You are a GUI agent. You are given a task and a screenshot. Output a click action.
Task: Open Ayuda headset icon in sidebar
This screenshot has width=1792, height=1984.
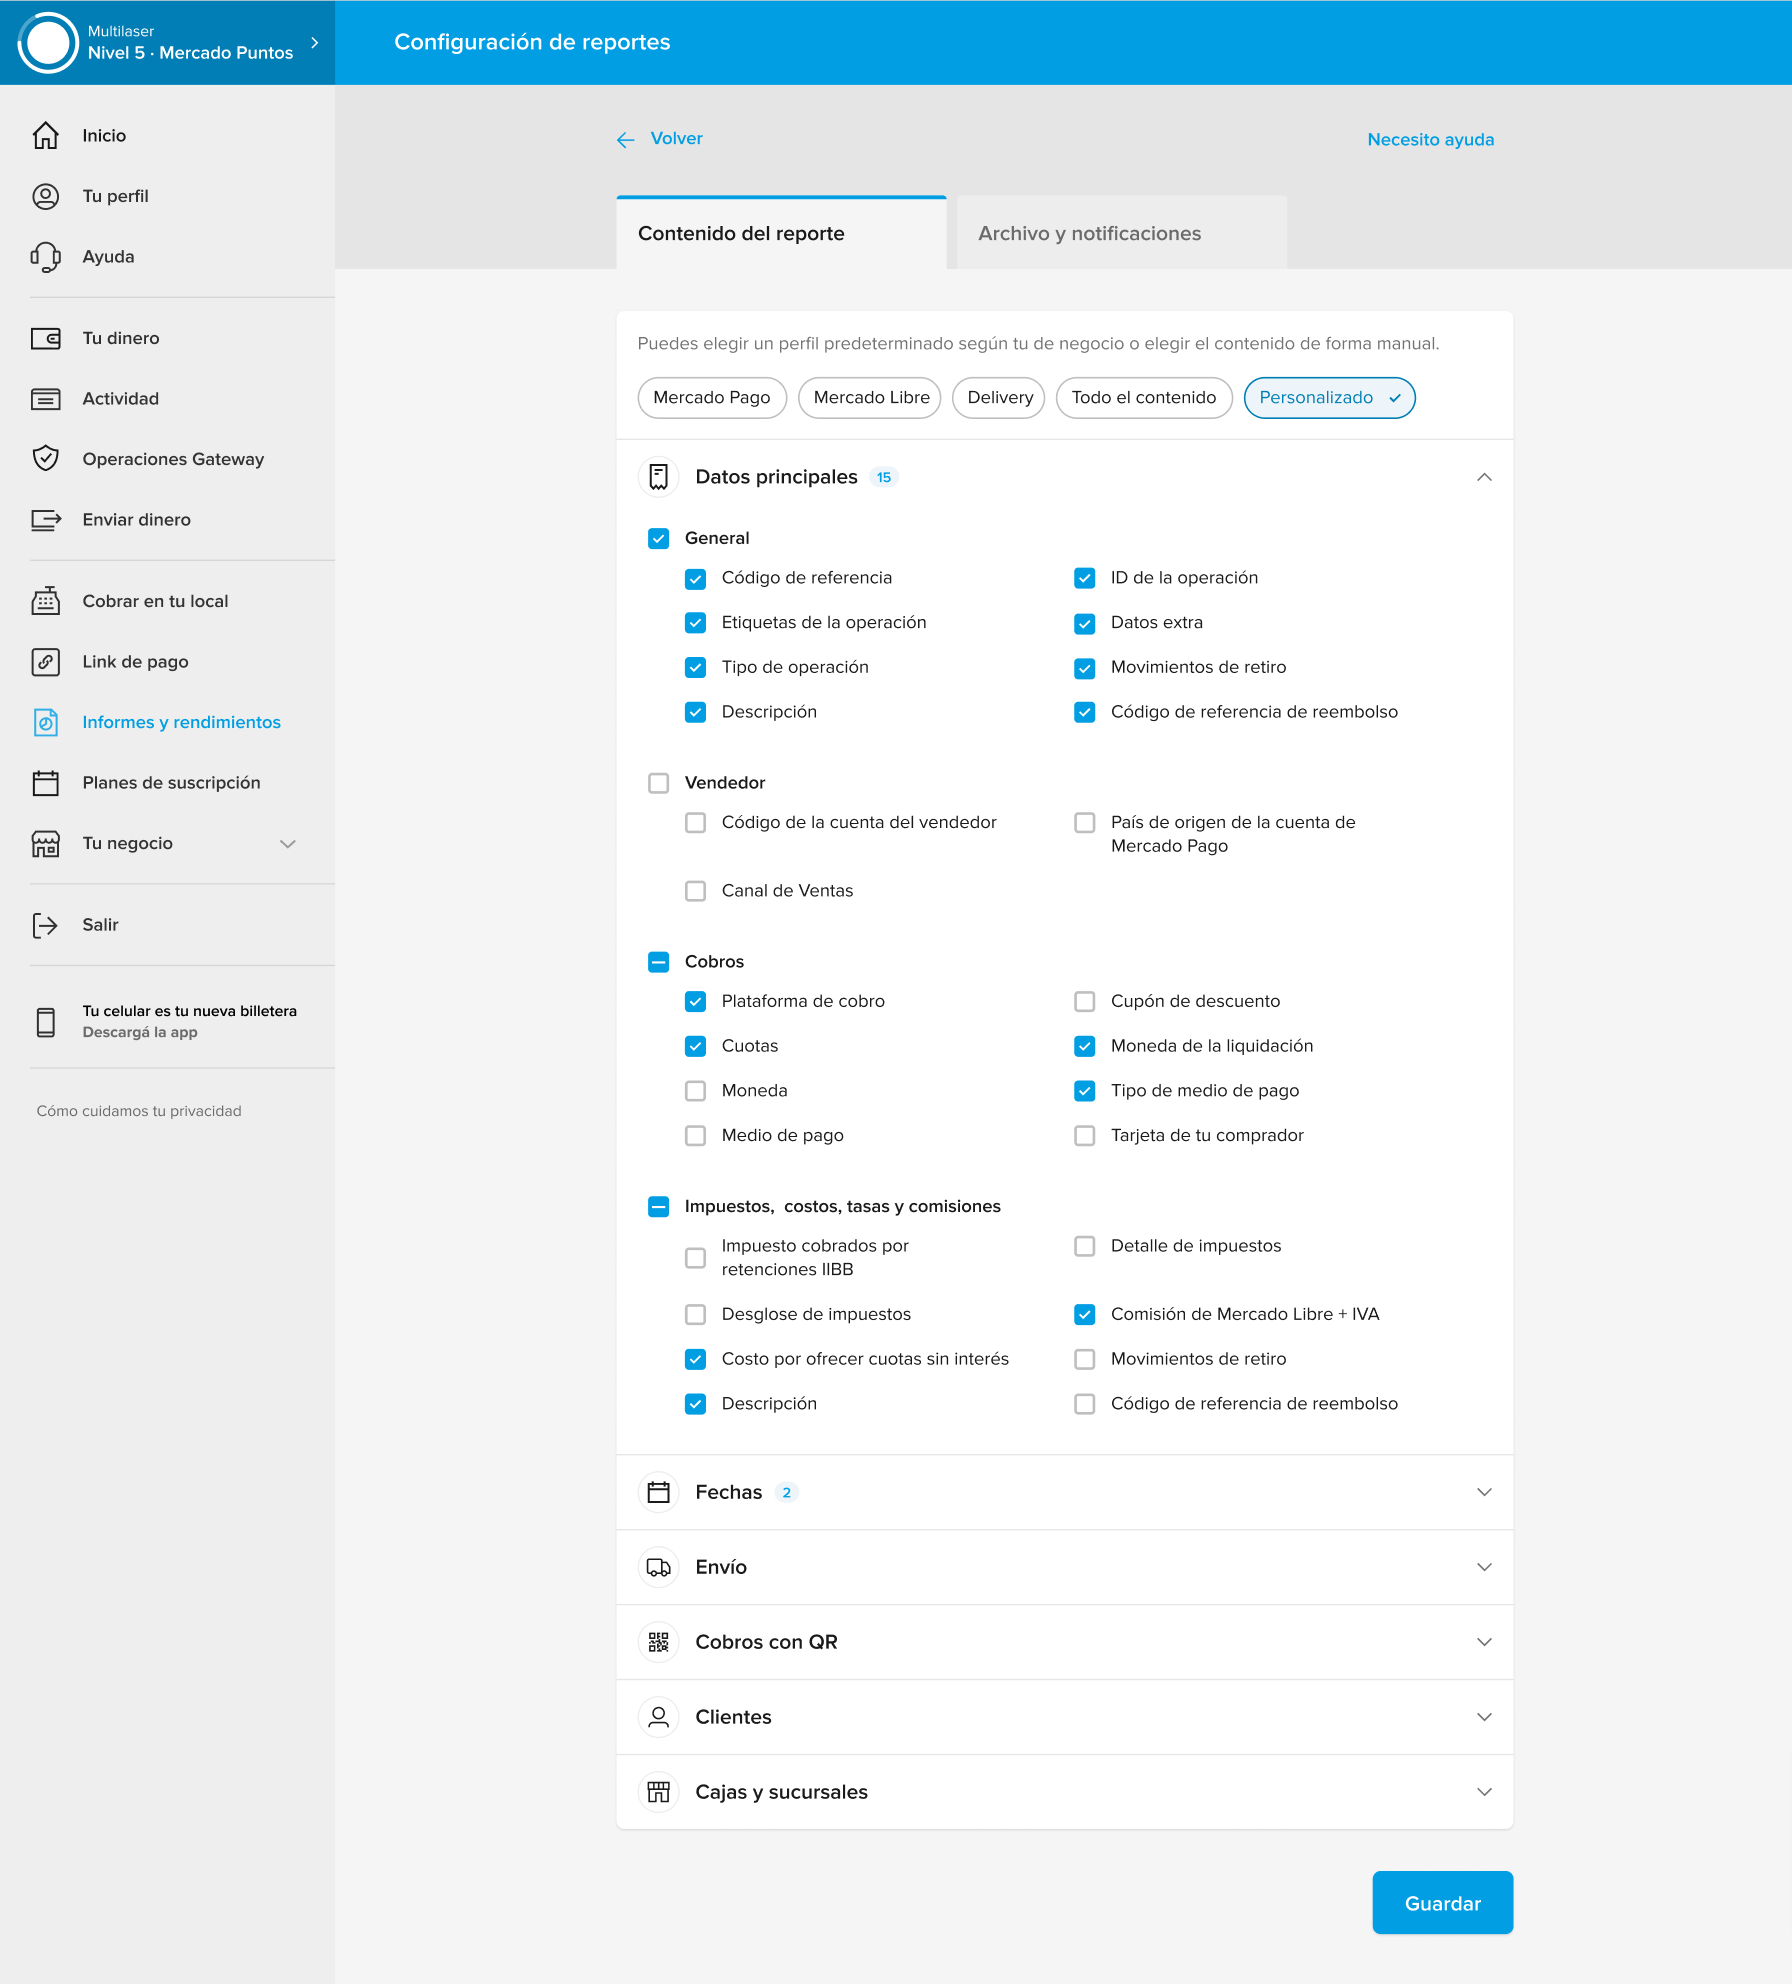pos(46,257)
